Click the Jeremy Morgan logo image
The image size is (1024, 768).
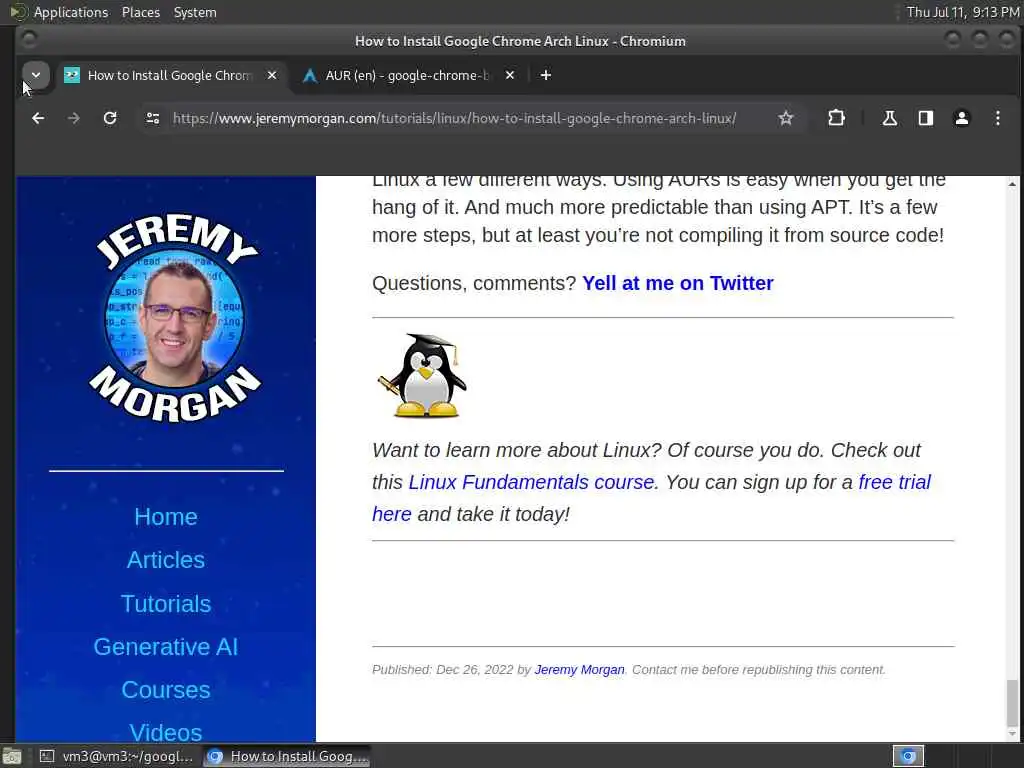pyautogui.click(x=175, y=318)
